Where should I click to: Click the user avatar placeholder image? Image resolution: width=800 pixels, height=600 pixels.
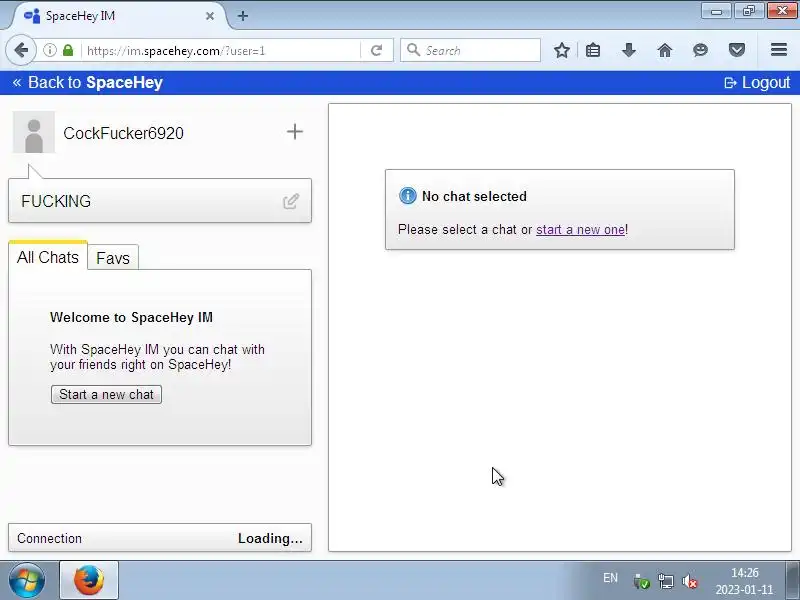[x=34, y=132]
